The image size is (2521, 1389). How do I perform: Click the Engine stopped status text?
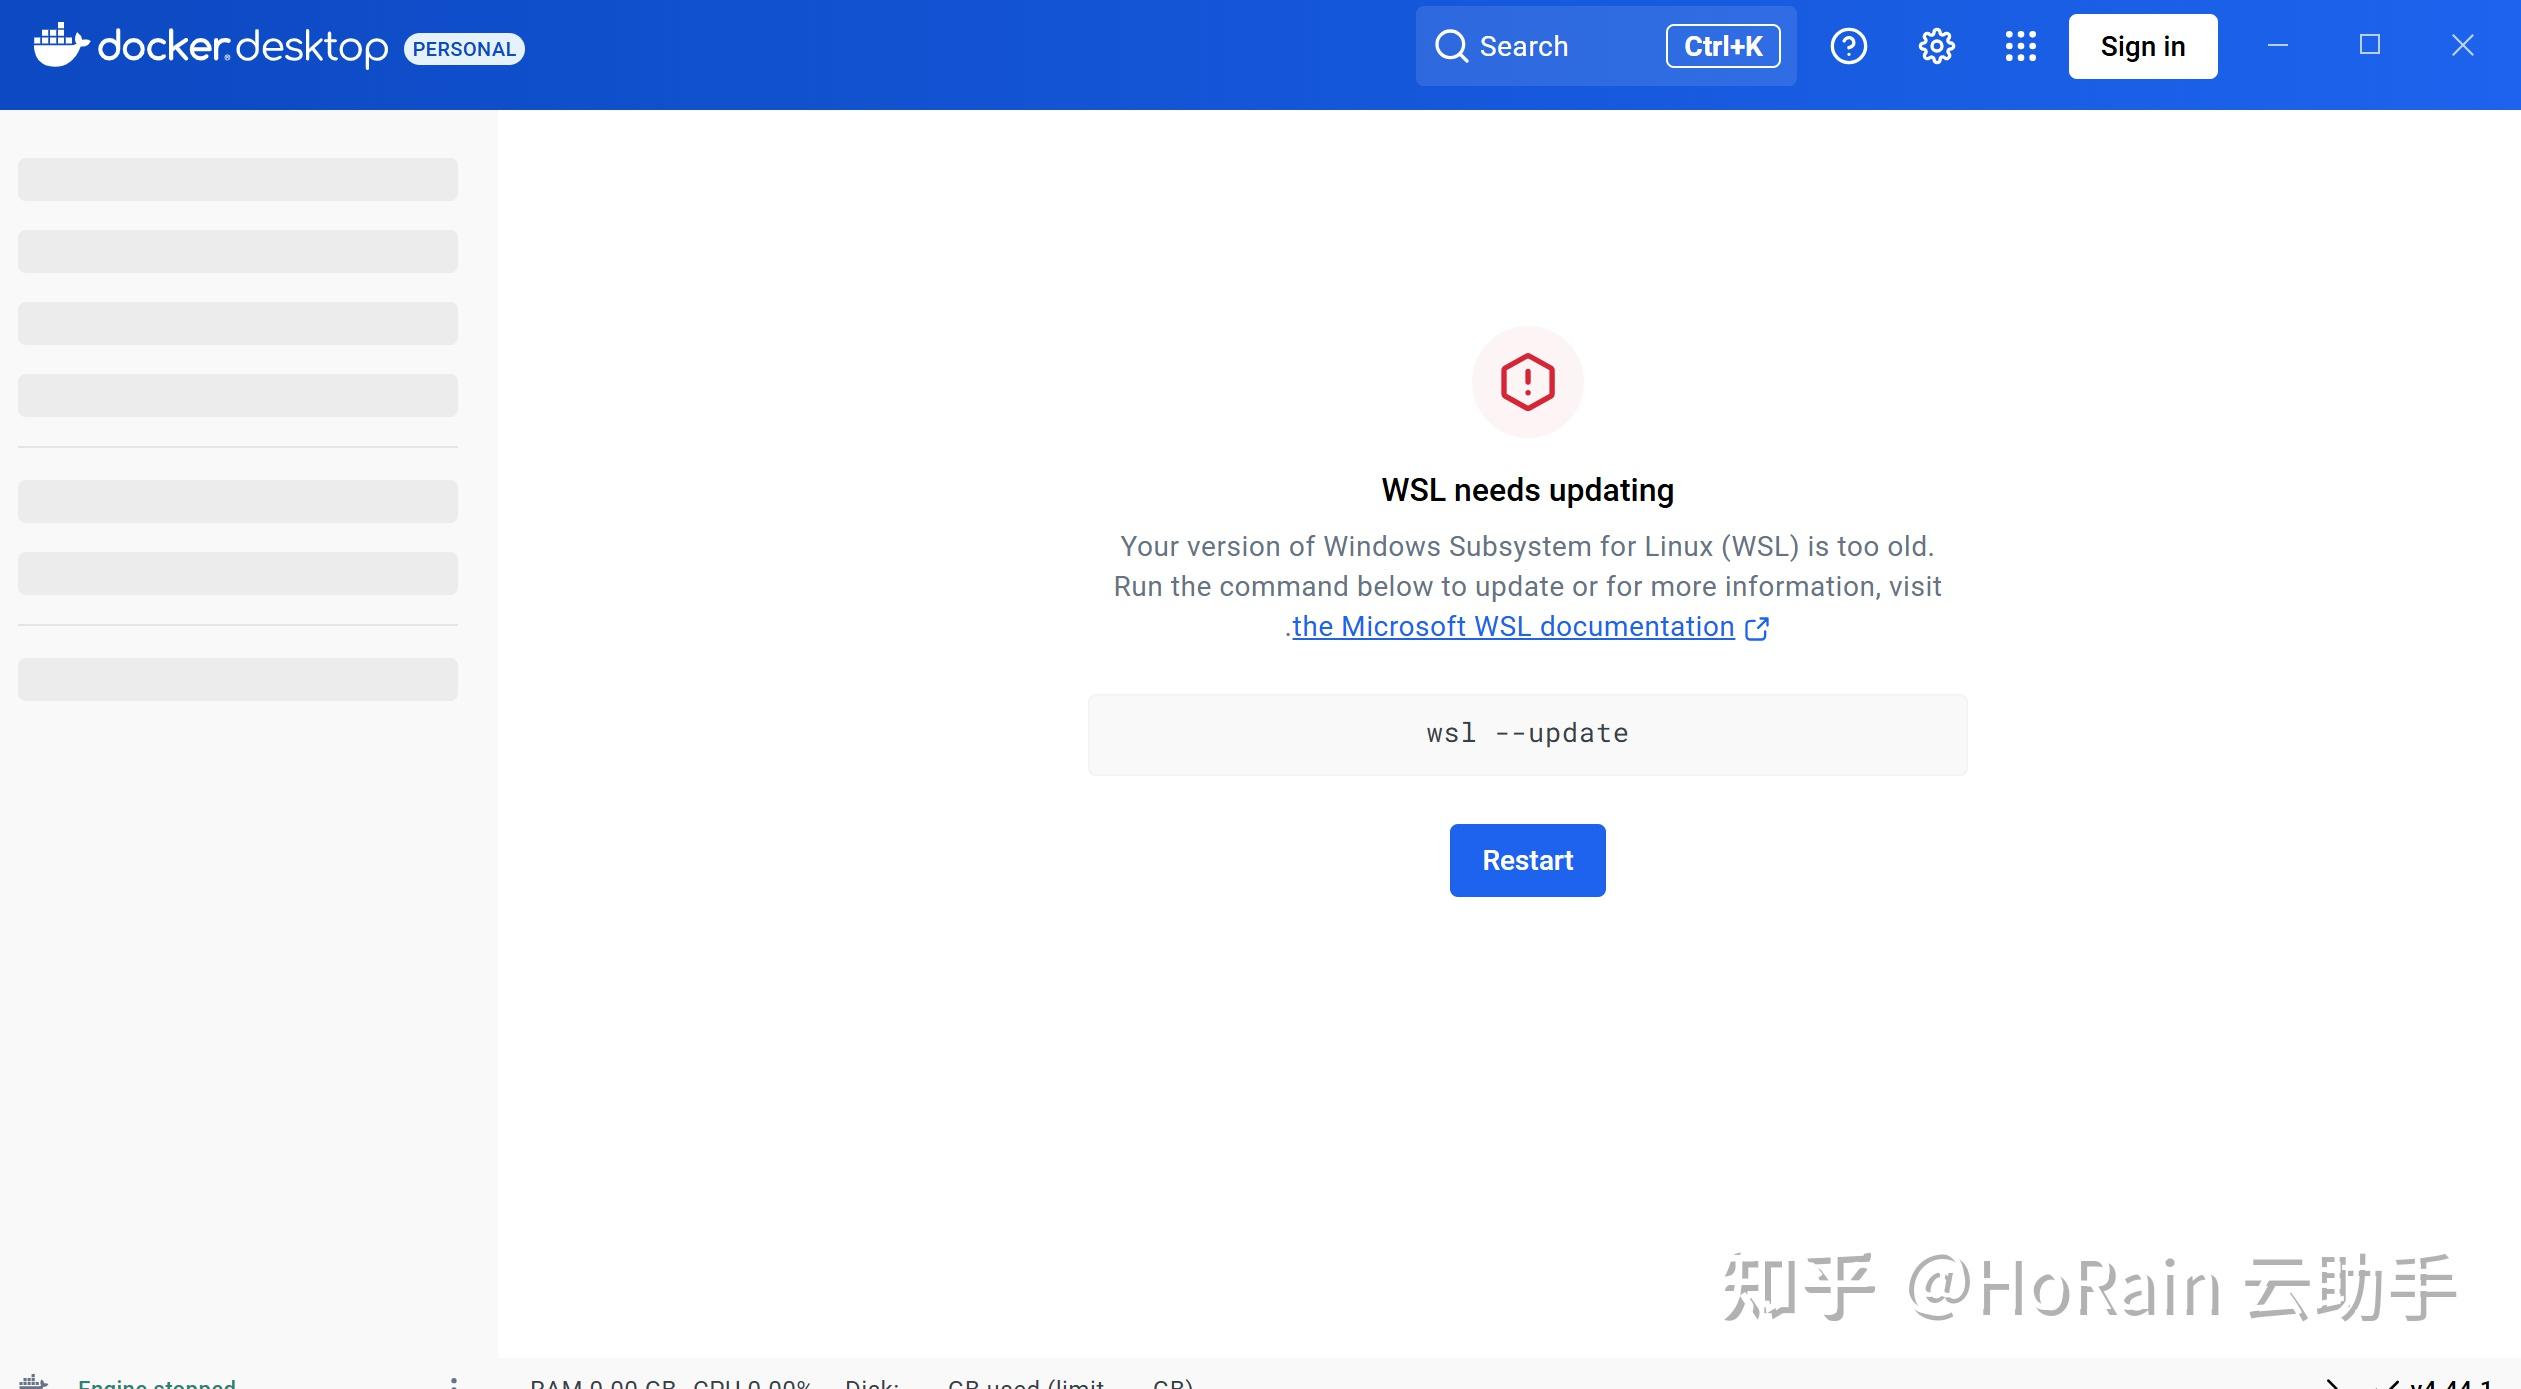pyautogui.click(x=156, y=1383)
